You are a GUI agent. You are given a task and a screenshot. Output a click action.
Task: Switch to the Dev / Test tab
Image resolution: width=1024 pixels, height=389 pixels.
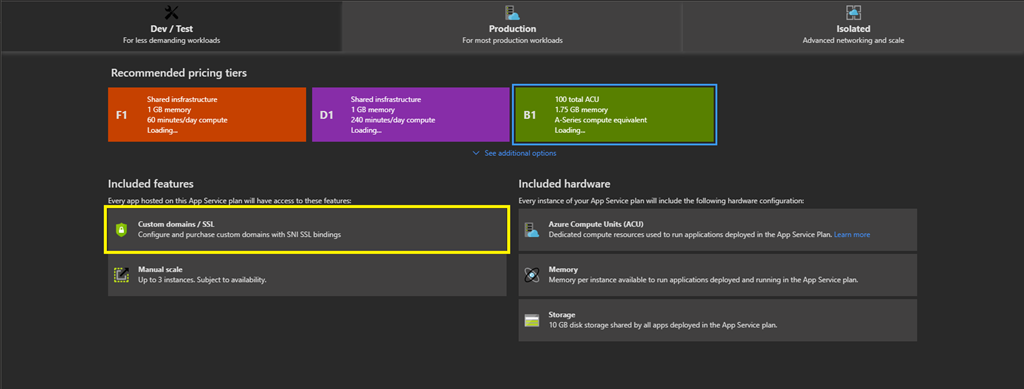point(171,26)
